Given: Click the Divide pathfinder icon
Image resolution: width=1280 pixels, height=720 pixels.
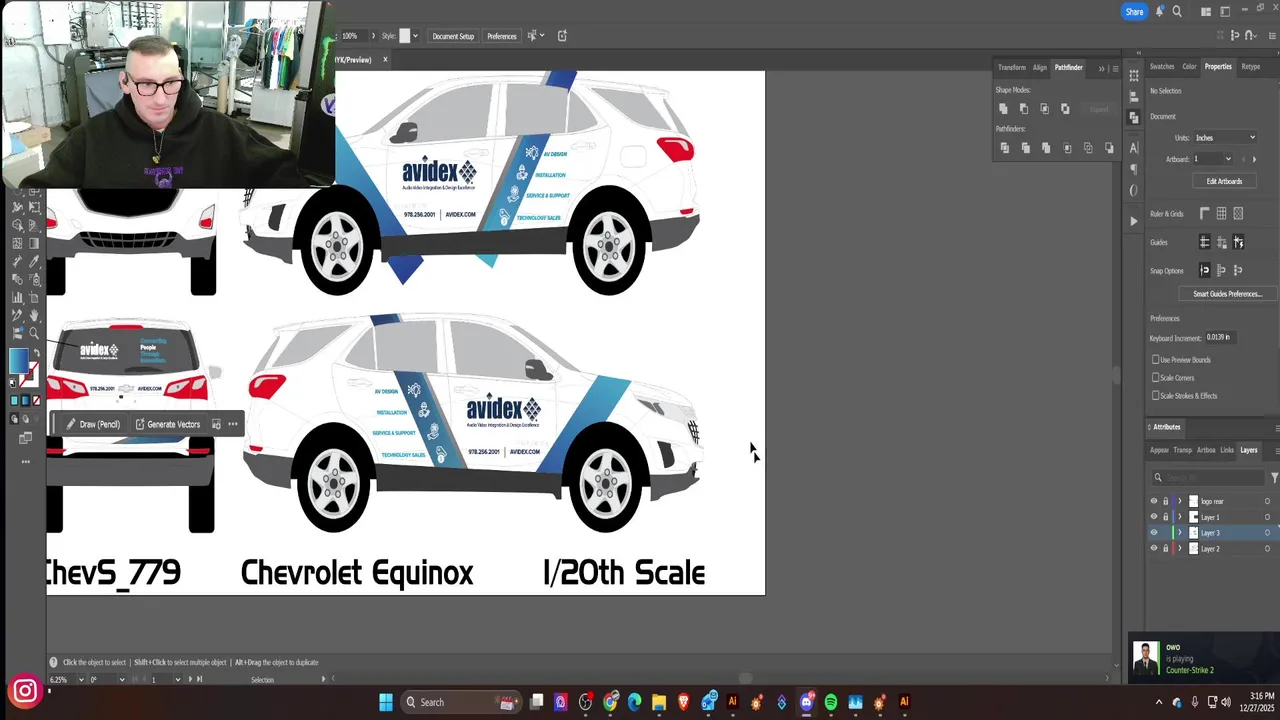Looking at the screenshot, I should 1005,148.
